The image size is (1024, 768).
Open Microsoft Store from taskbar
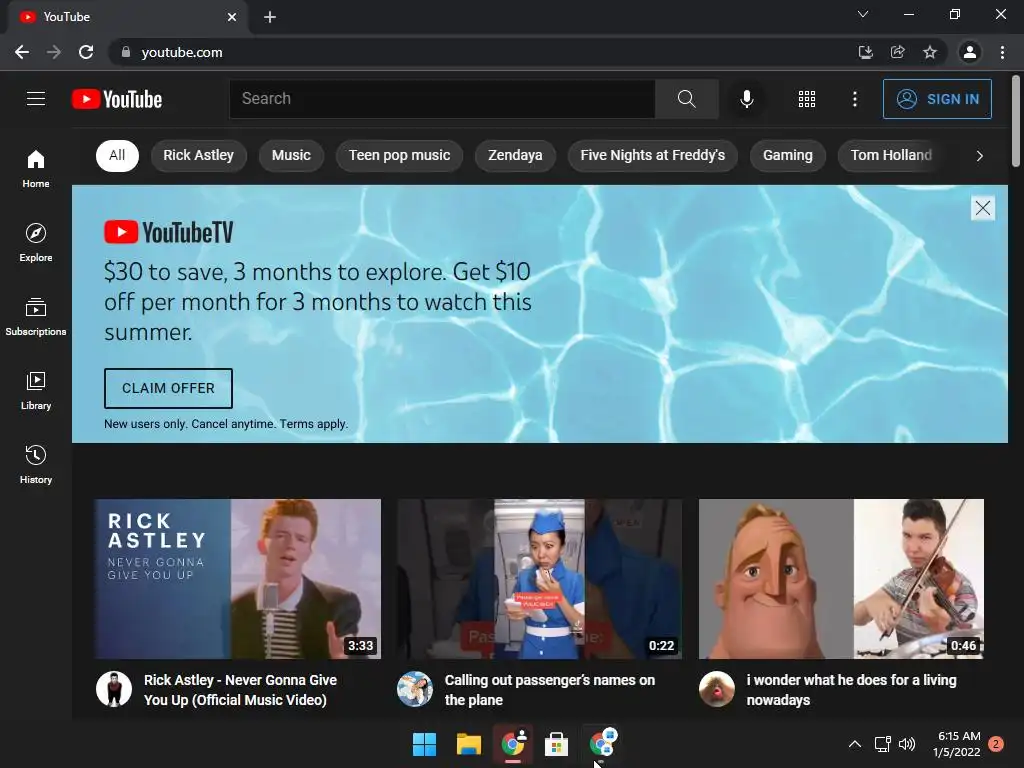[x=556, y=744]
